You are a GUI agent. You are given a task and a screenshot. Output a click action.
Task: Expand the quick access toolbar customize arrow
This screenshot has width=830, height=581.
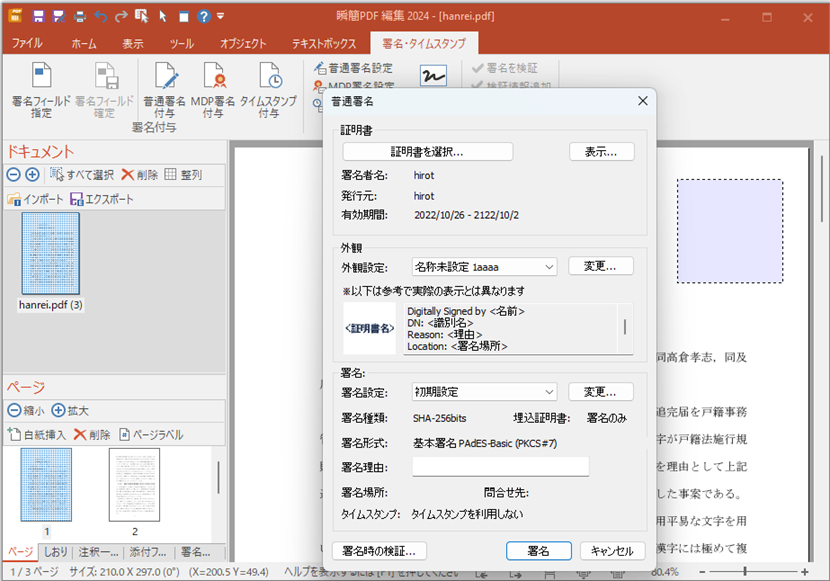(218, 15)
